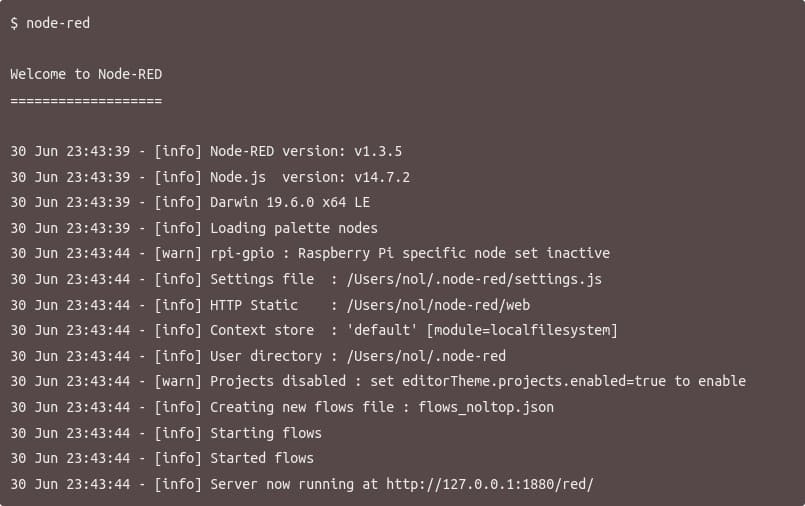Click the flows_noltop.json file name

(486, 407)
